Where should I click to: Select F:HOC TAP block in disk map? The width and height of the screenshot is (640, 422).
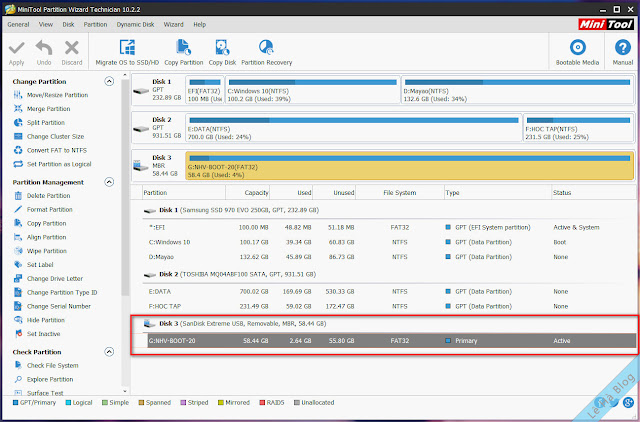click(578, 128)
